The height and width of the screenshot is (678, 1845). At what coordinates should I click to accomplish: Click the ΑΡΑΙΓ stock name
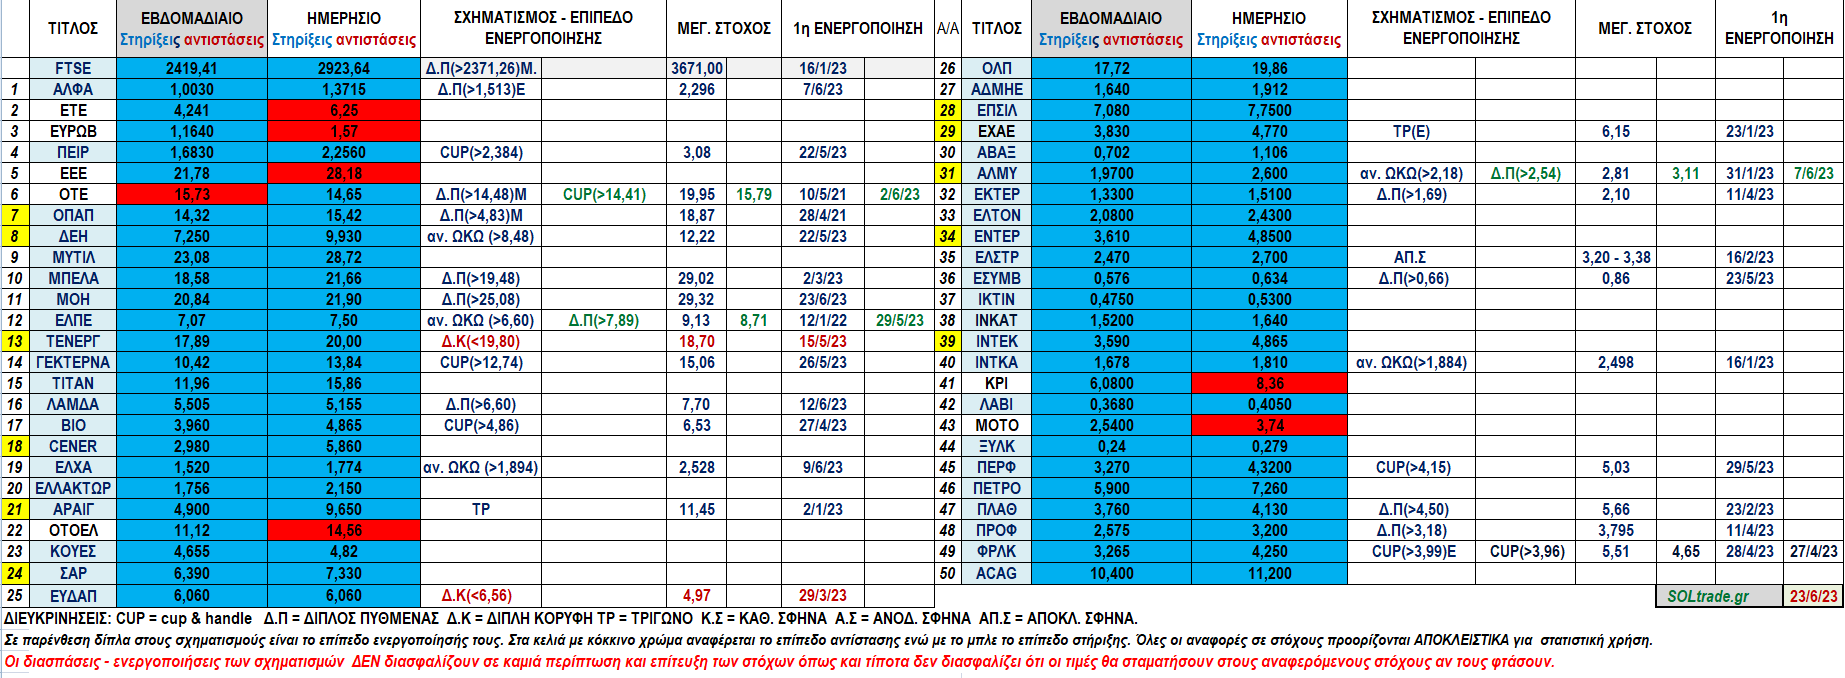click(73, 509)
